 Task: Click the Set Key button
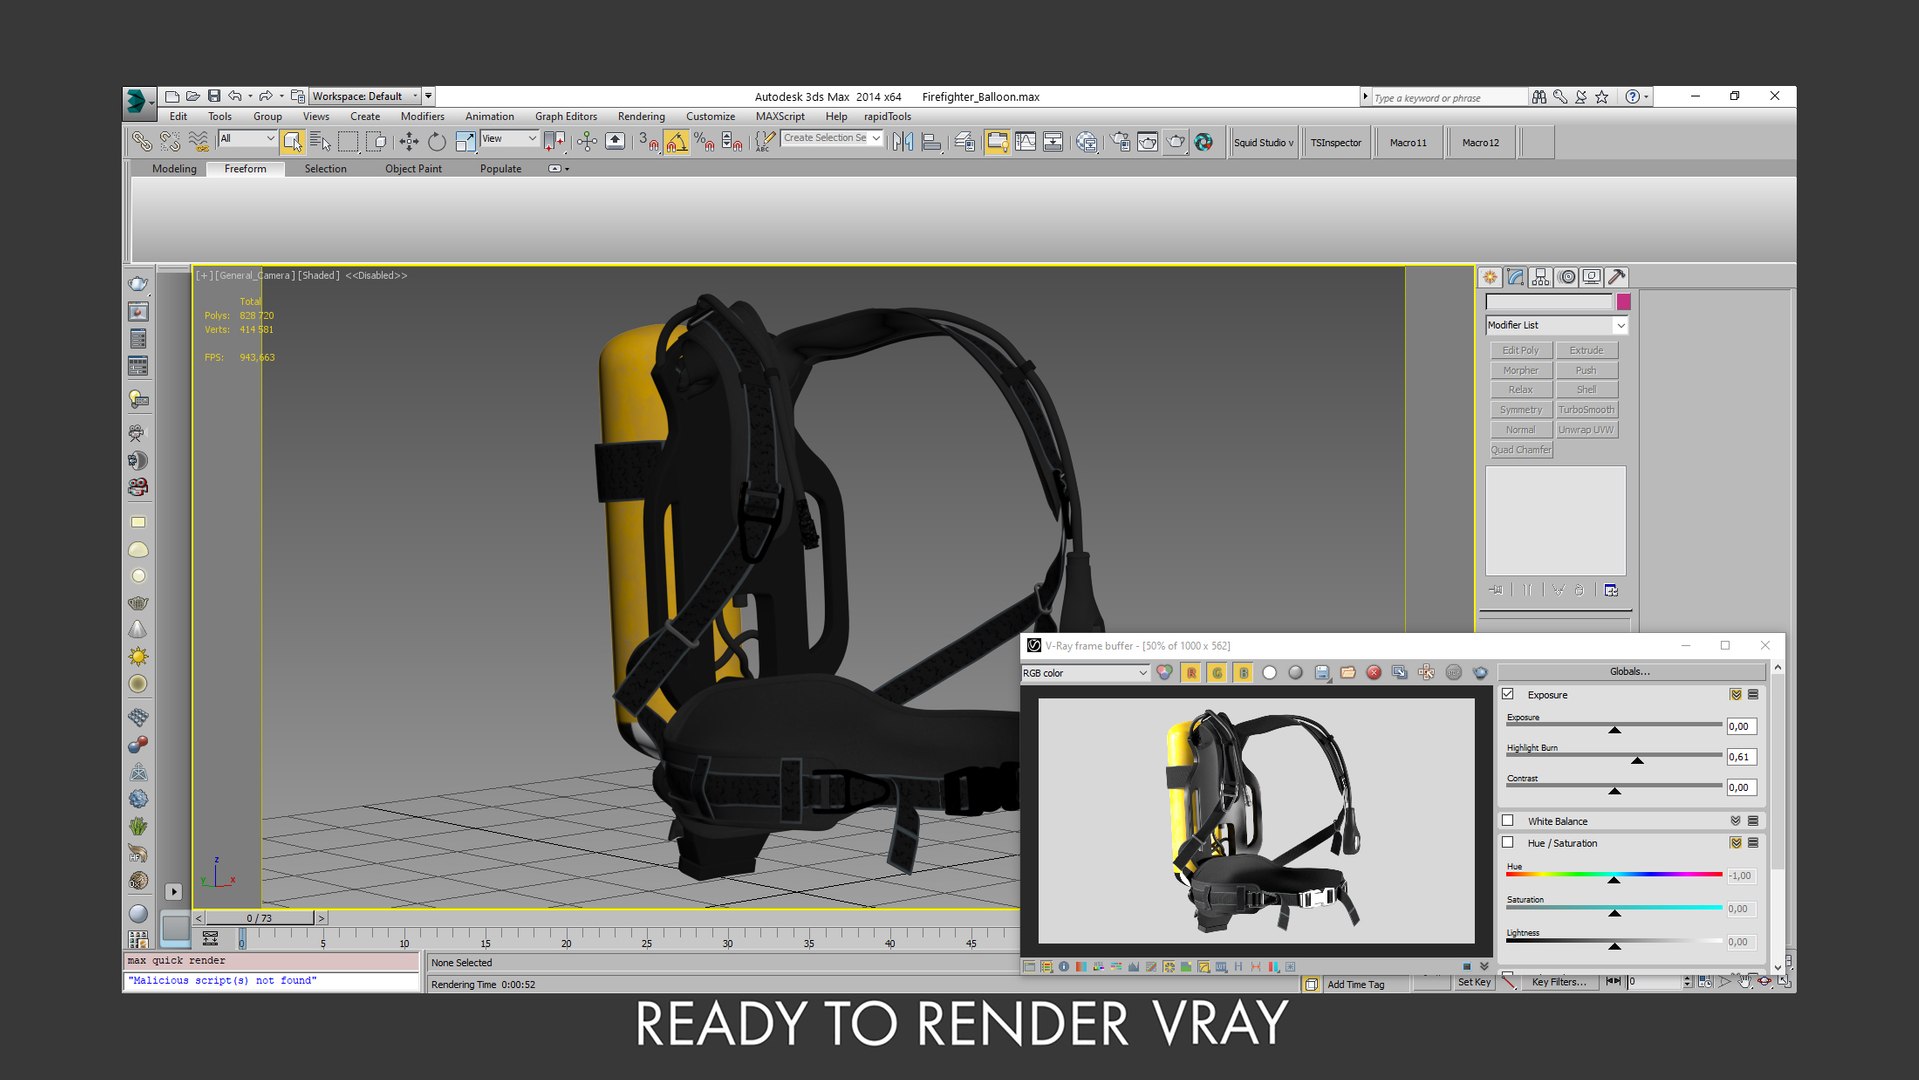coord(1474,982)
